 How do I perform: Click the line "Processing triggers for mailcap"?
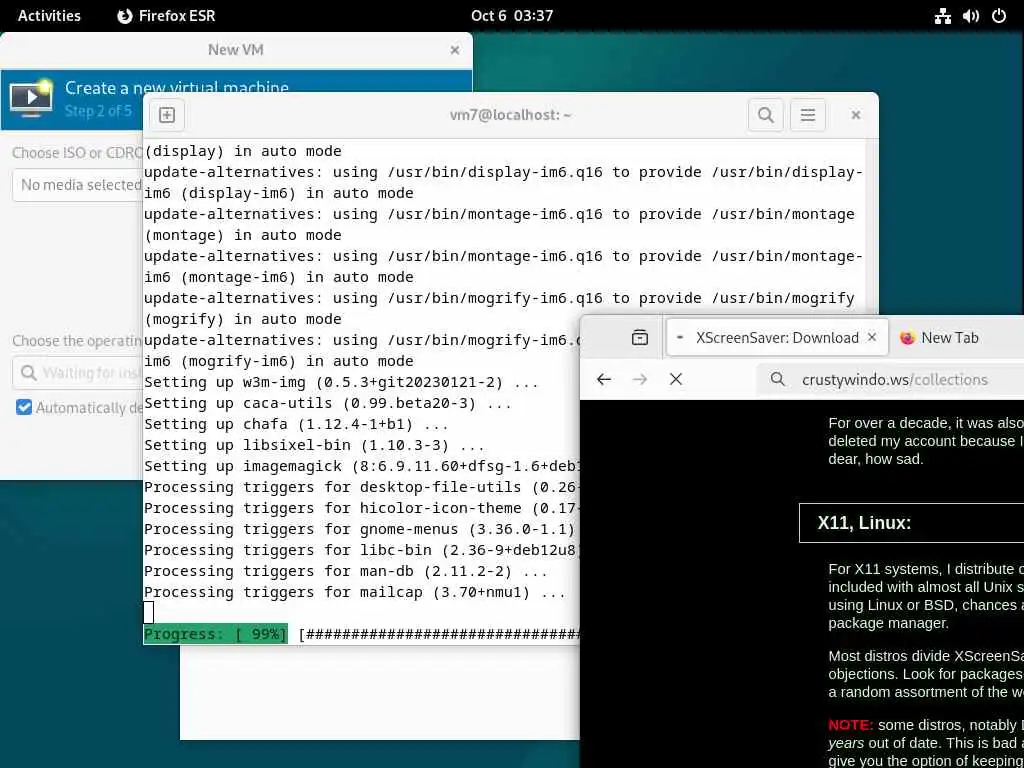355,592
